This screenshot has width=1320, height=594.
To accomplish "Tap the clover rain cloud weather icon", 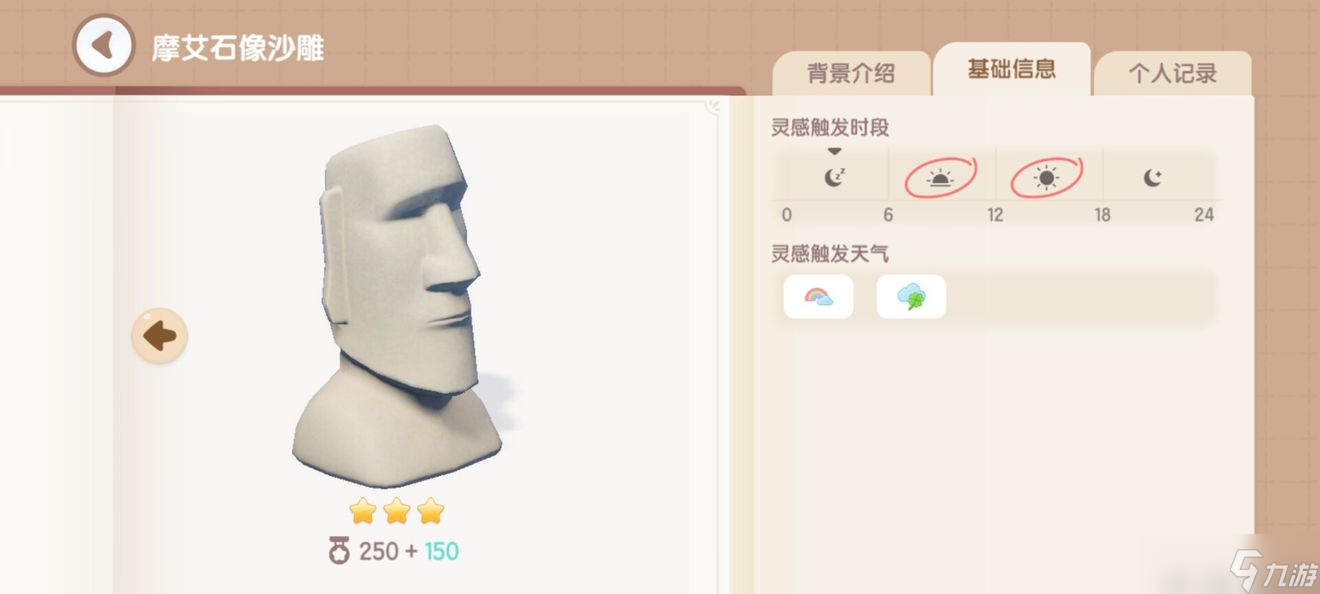I will [x=911, y=297].
